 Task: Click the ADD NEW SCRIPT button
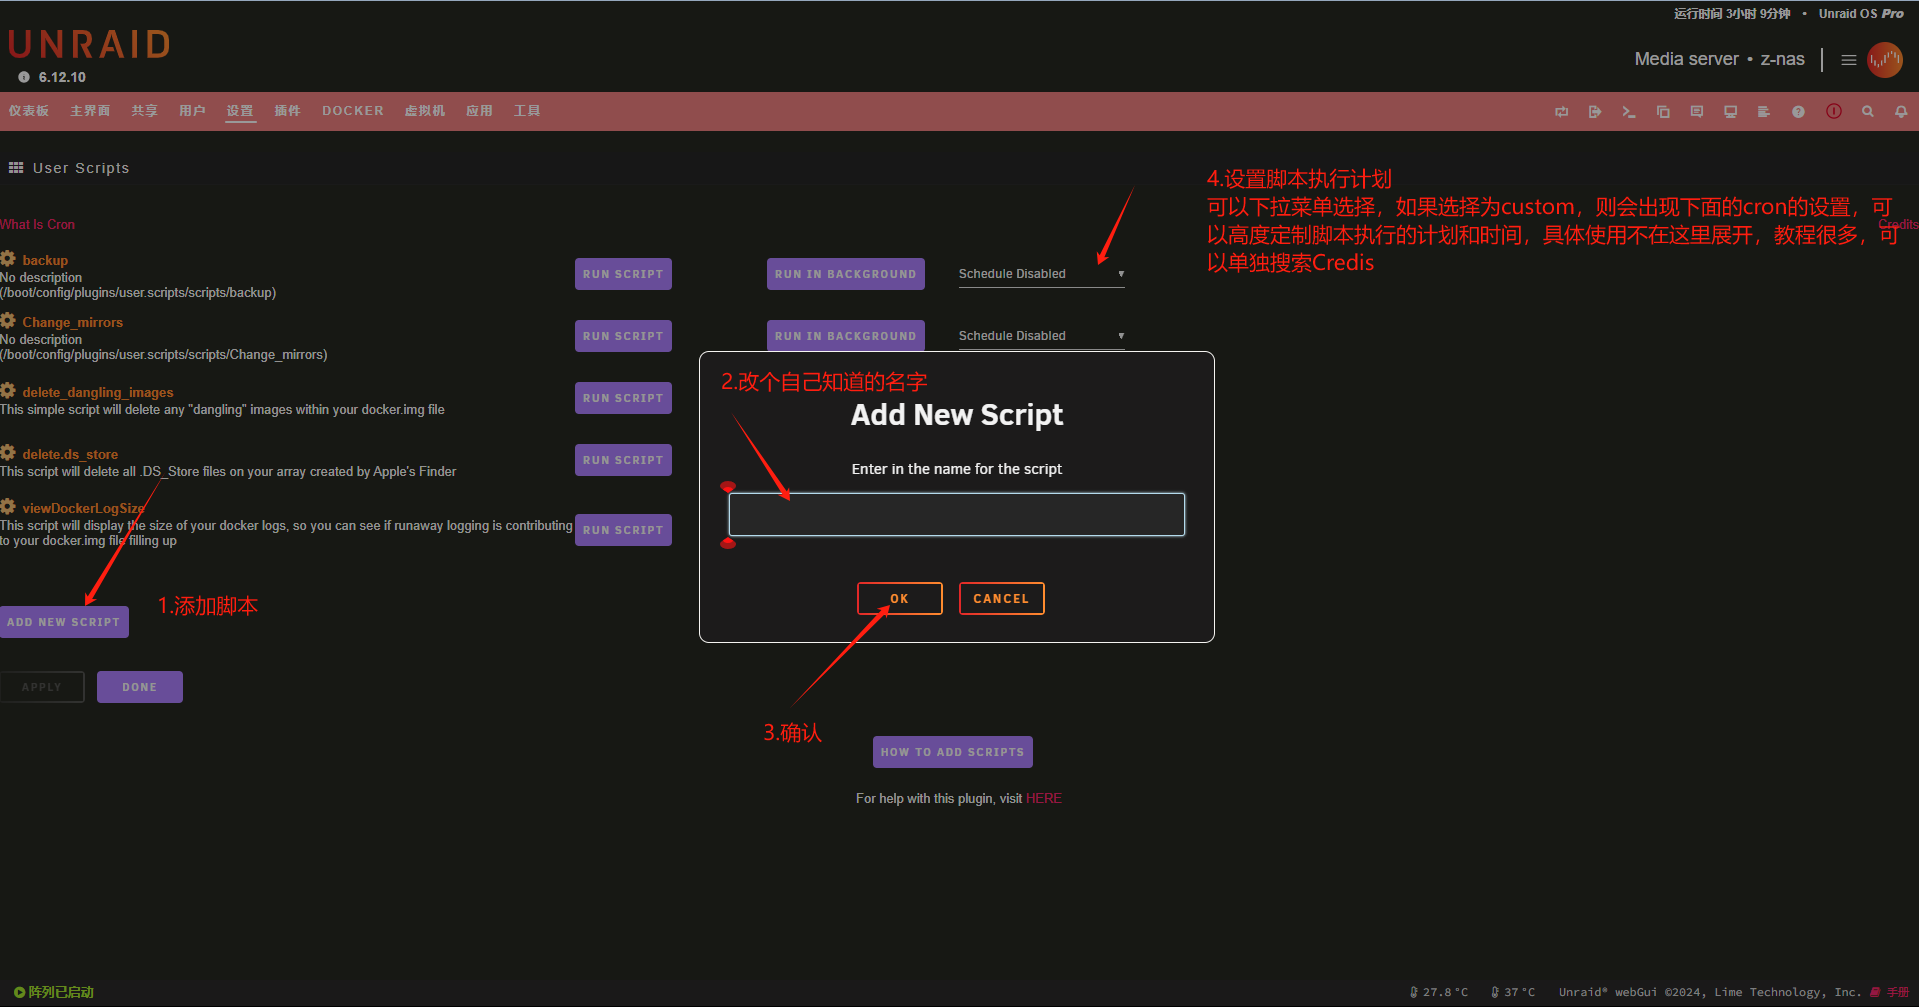[x=64, y=622]
